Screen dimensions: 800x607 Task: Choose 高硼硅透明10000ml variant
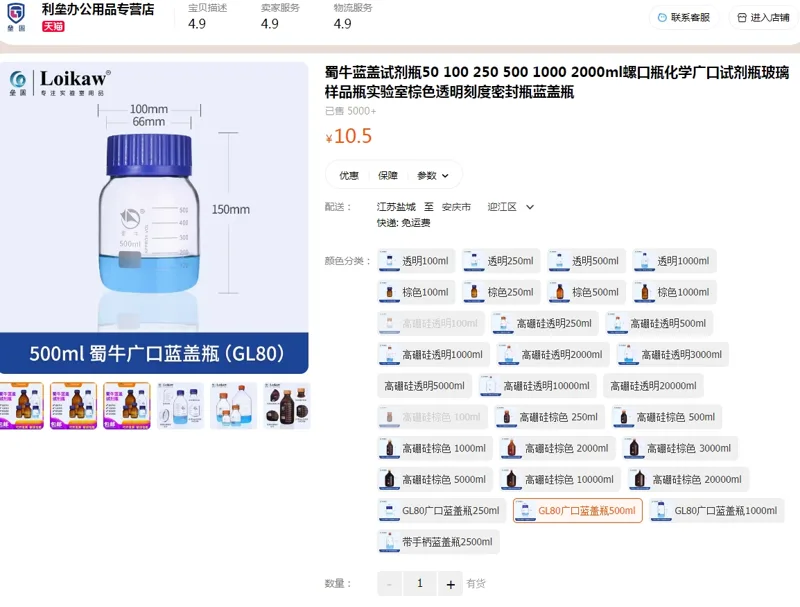(x=537, y=386)
